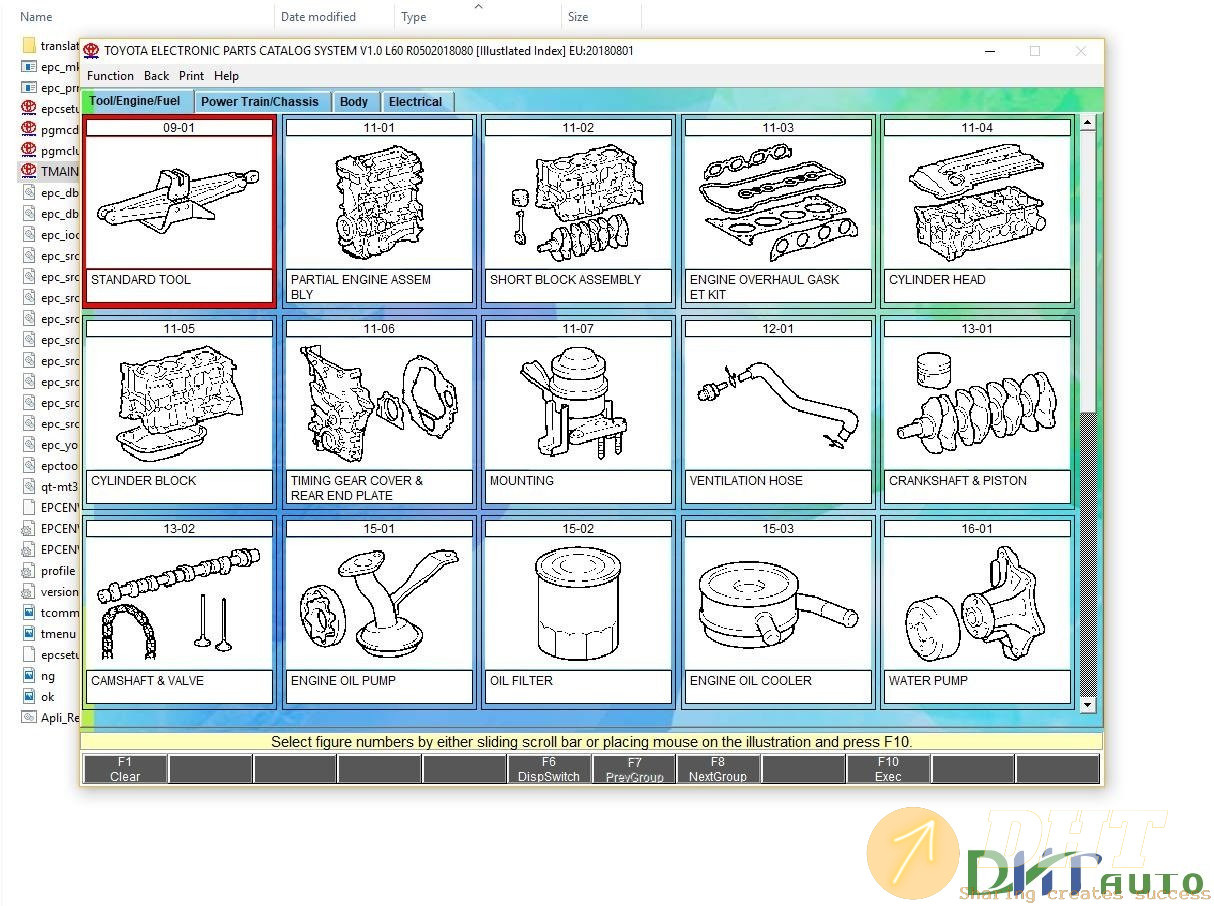Select the epc_ioc file in Explorer
1214x906 pixels.
coord(48,234)
